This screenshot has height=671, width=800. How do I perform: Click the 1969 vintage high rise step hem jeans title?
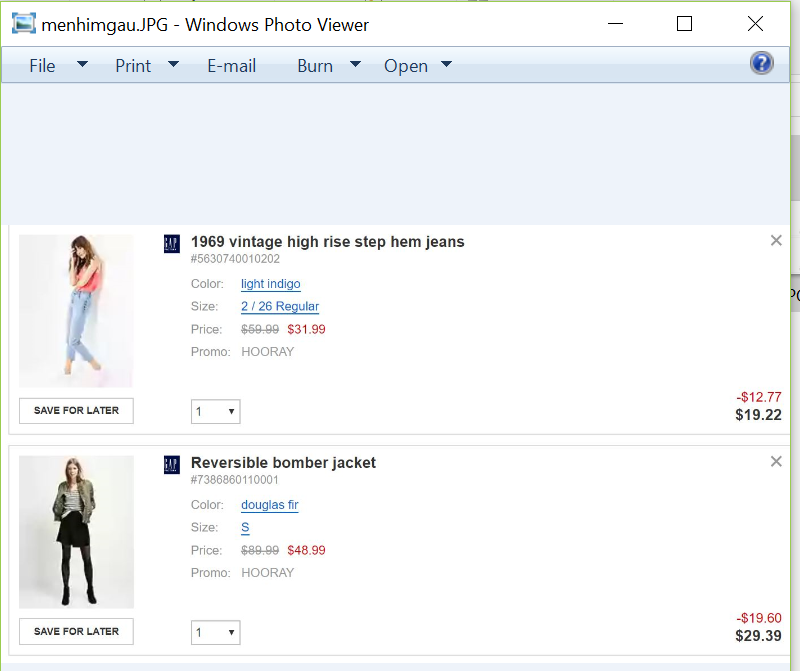click(328, 241)
